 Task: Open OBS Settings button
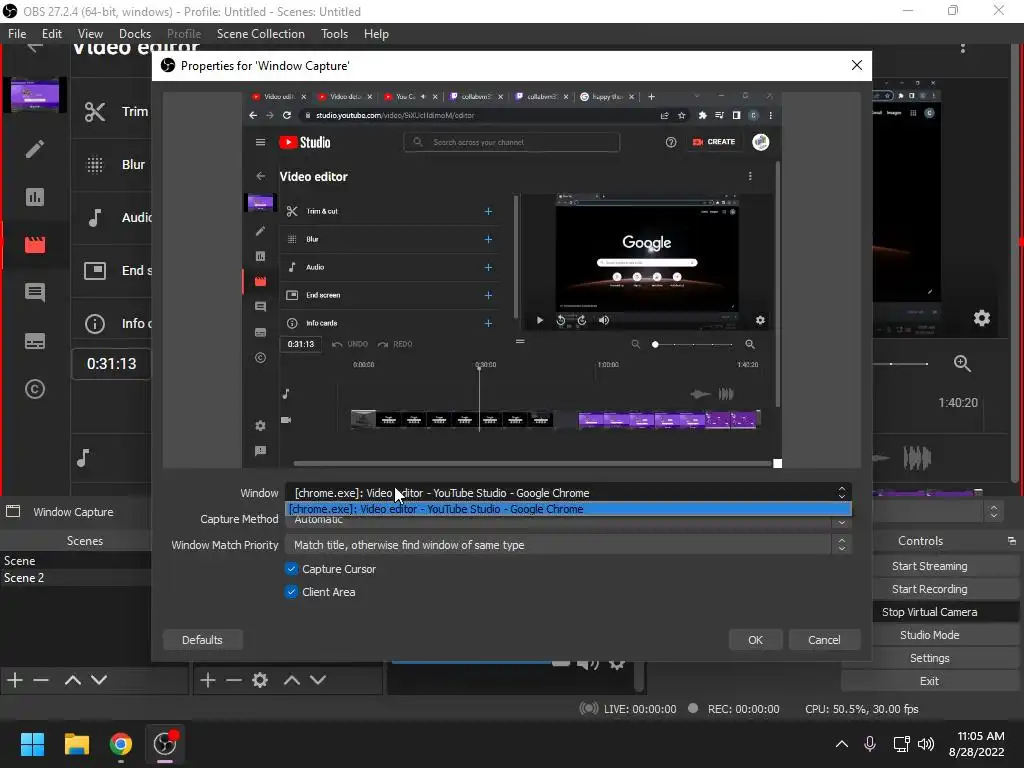930,658
